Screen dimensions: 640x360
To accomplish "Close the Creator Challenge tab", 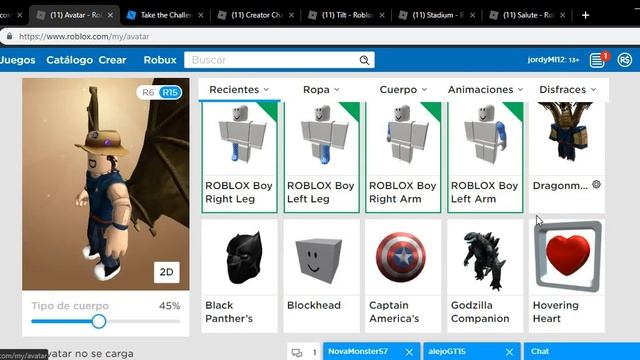I will 291,15.
